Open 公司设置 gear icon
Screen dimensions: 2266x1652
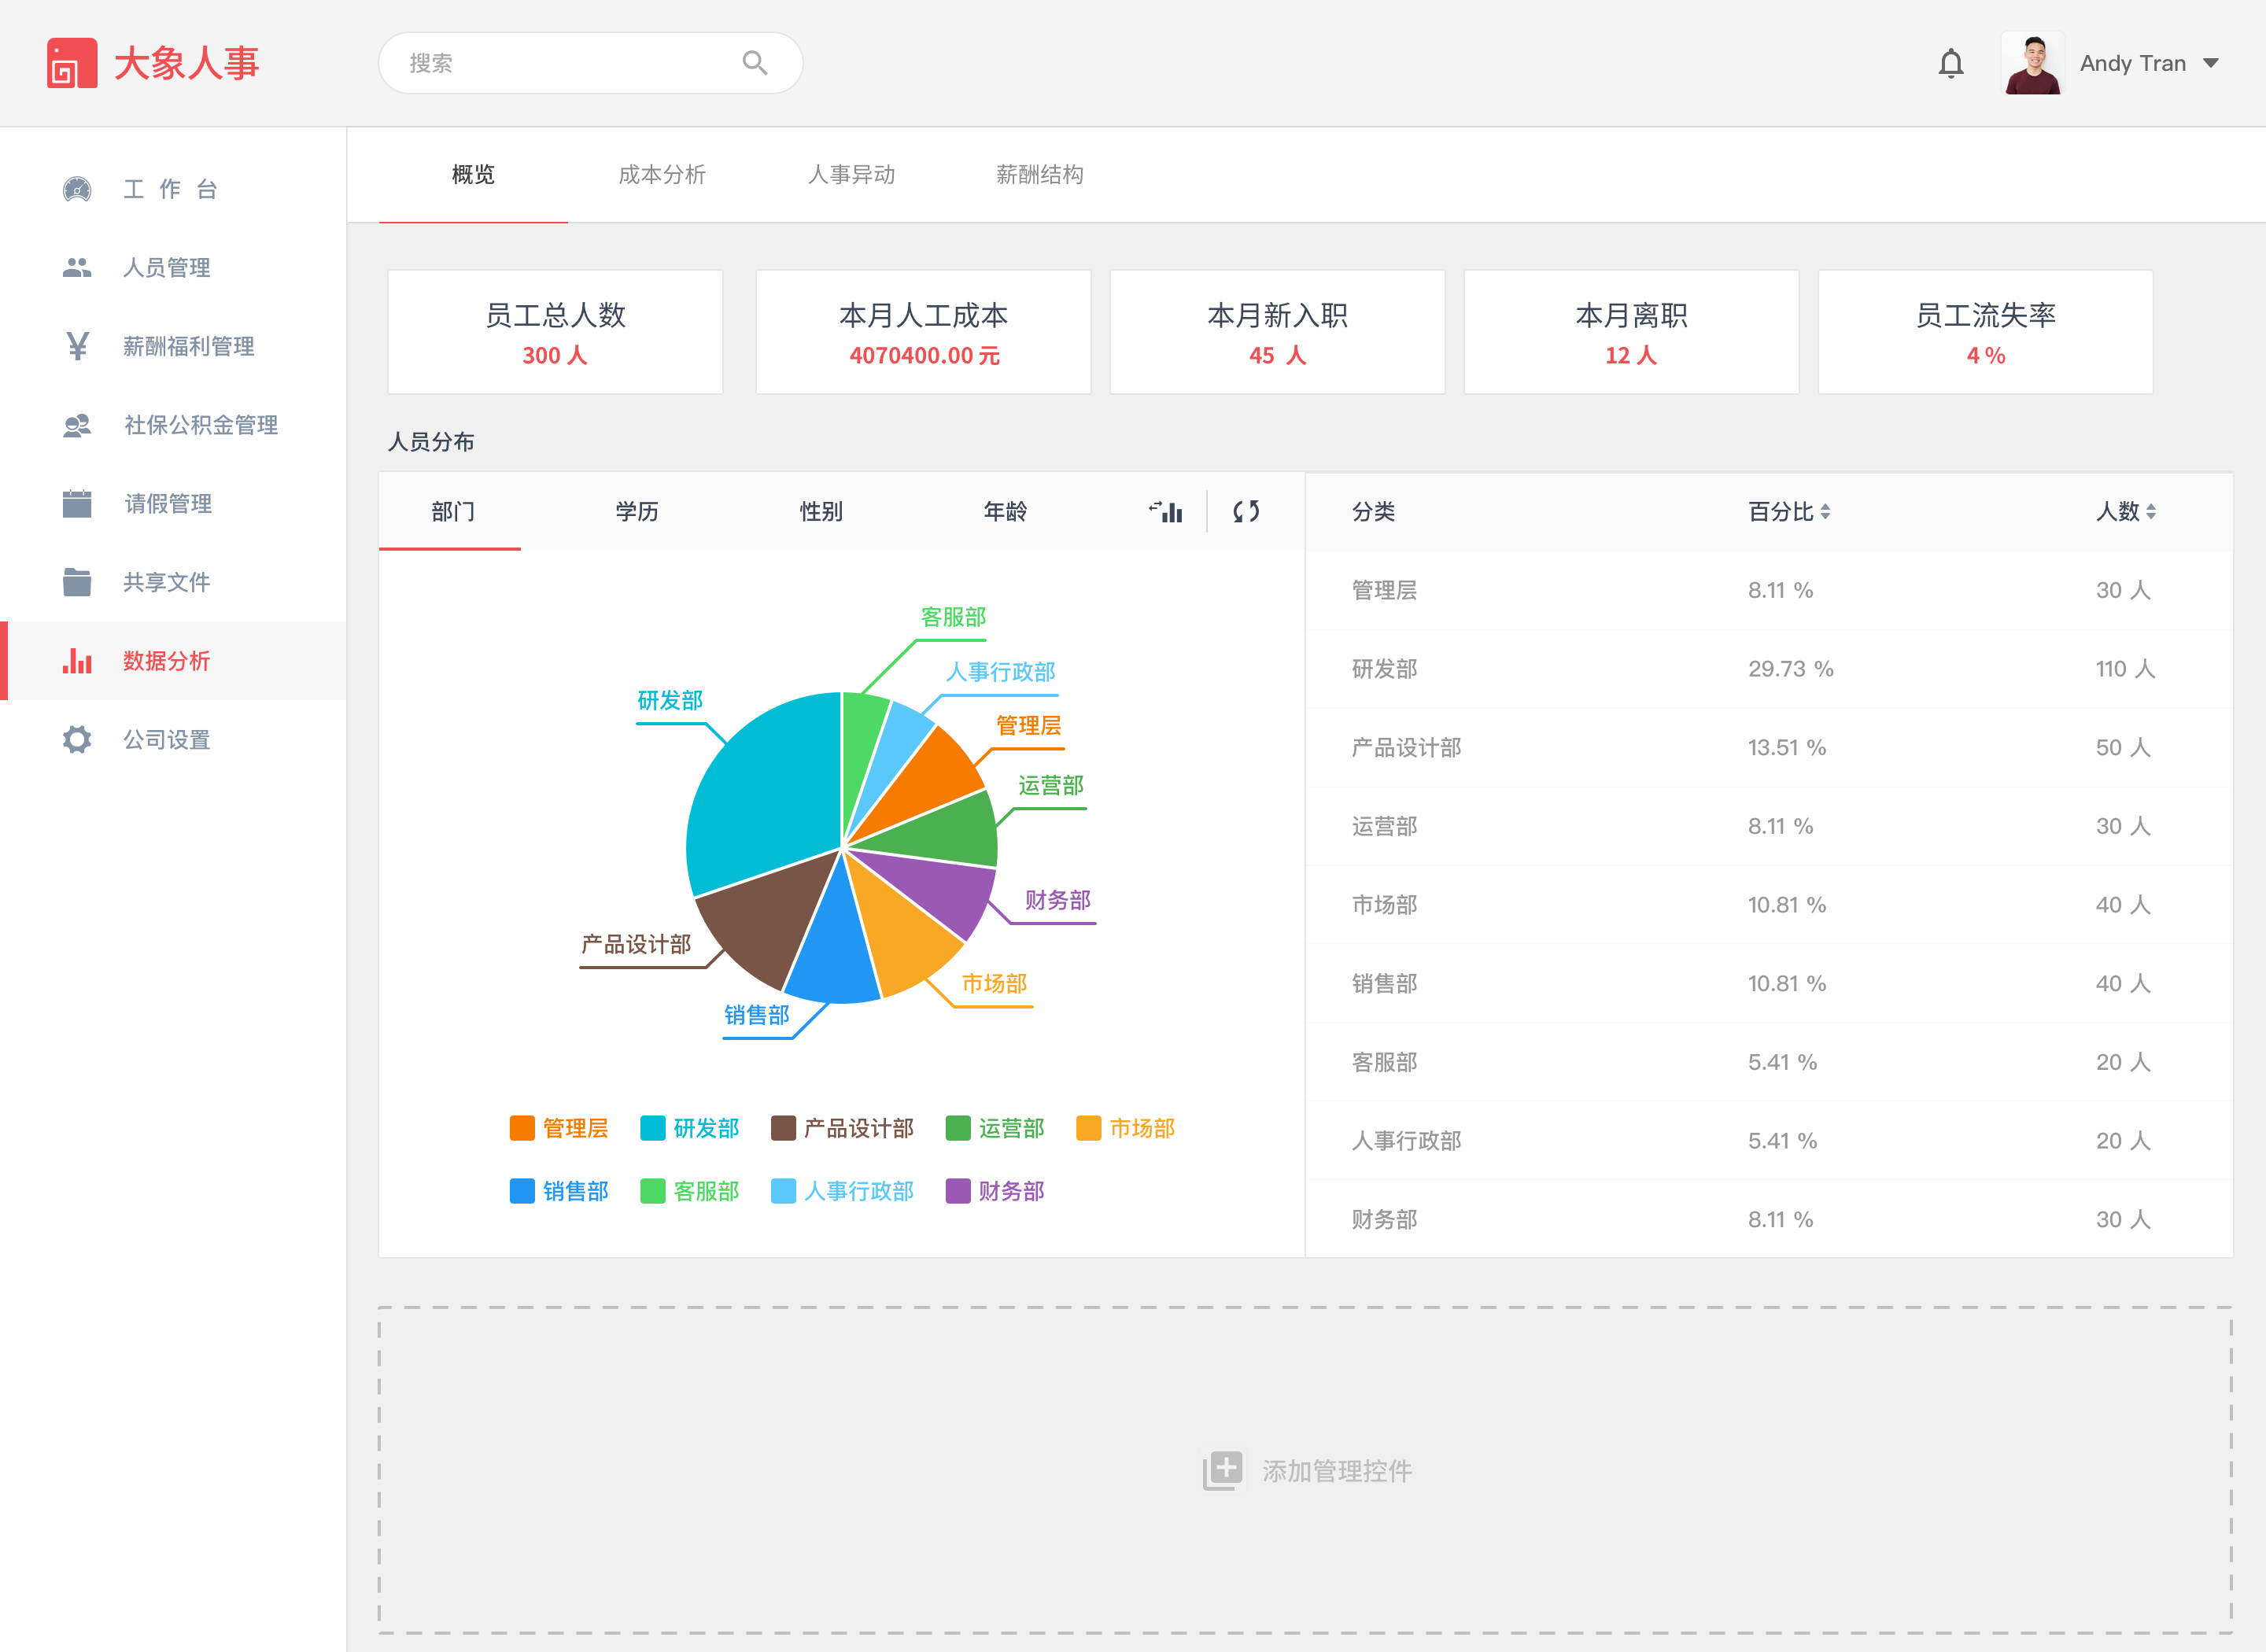(x=77, y=740)
